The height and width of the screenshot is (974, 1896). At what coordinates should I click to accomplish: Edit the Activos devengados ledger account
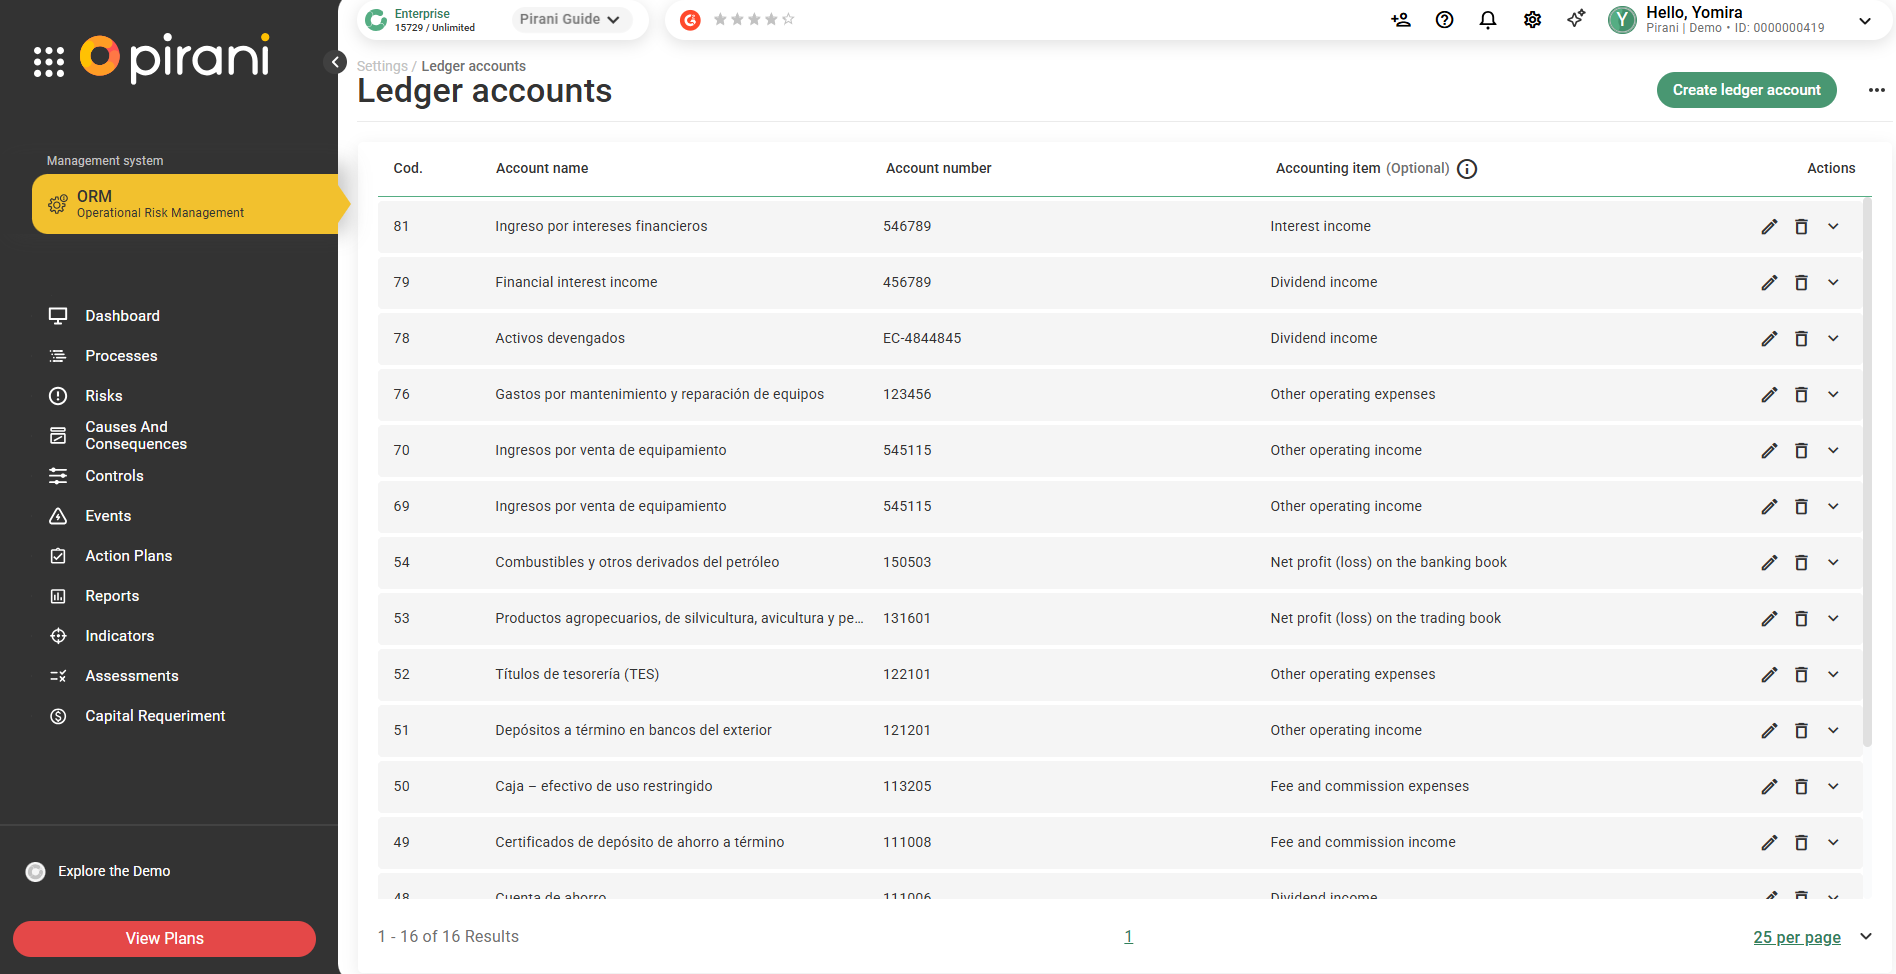(1769, 339)
